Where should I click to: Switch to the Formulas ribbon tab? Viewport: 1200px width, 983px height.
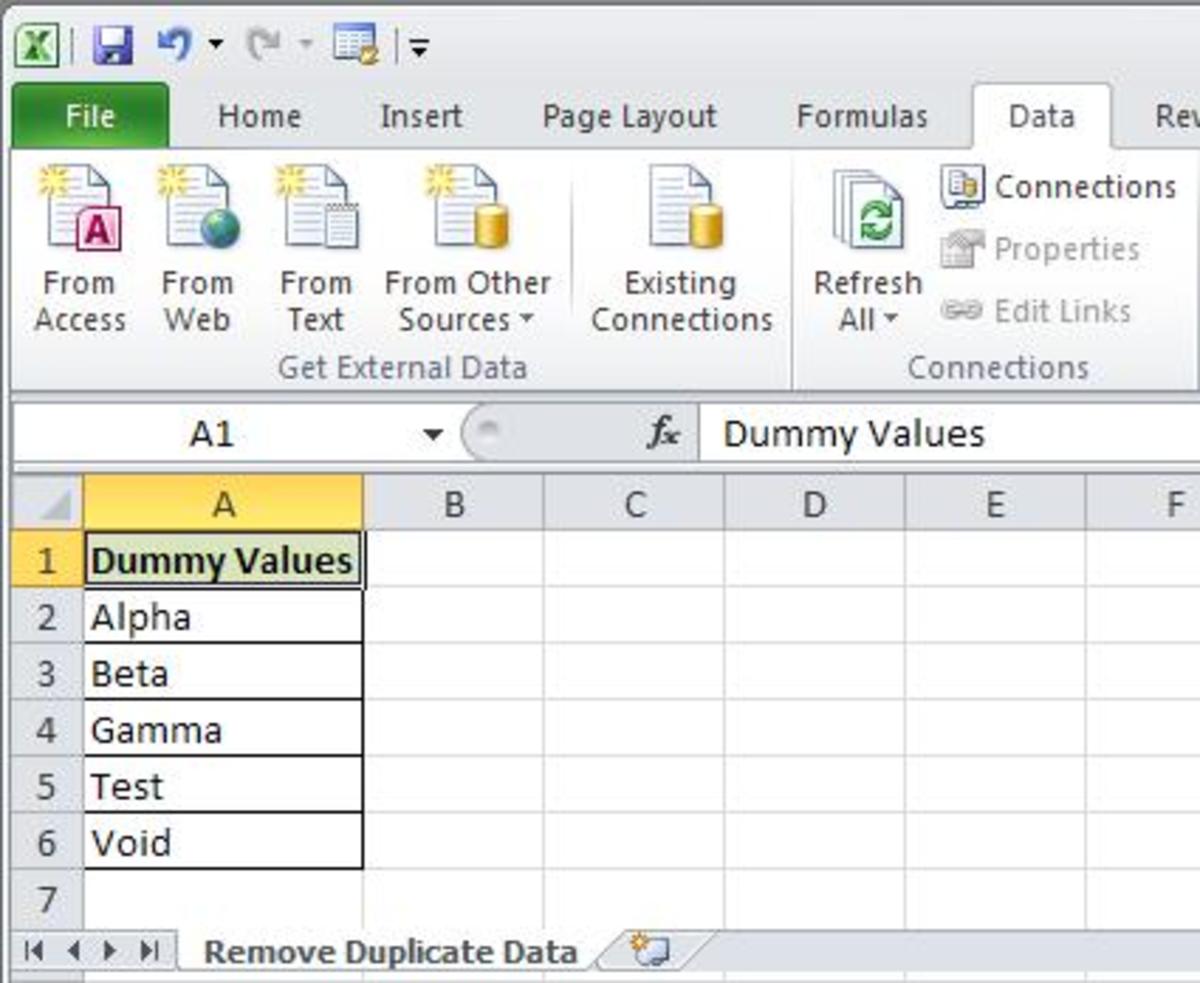click(x=861, y=116)
